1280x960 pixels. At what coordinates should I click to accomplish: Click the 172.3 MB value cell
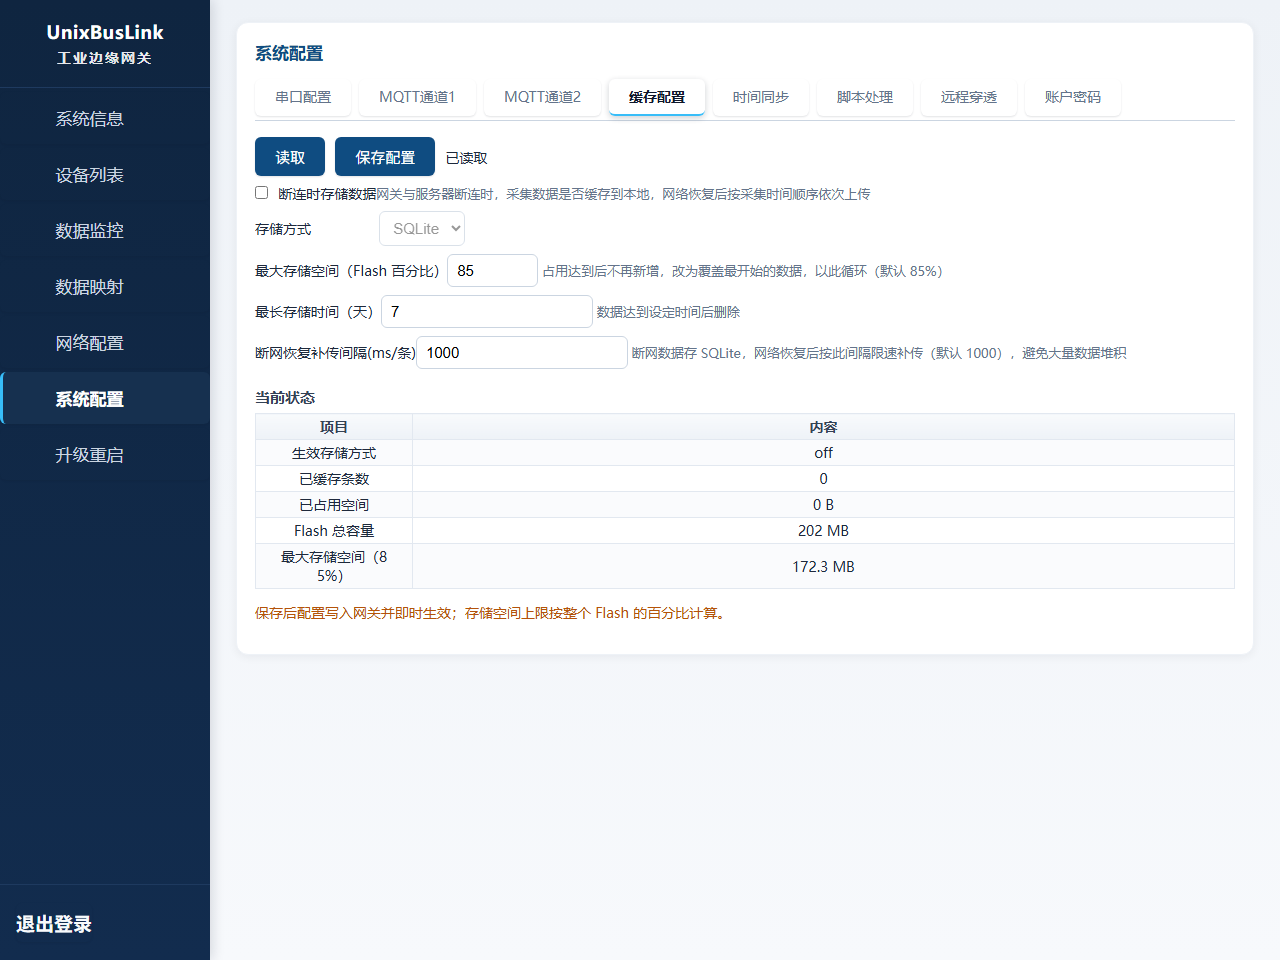coord(823,566)
